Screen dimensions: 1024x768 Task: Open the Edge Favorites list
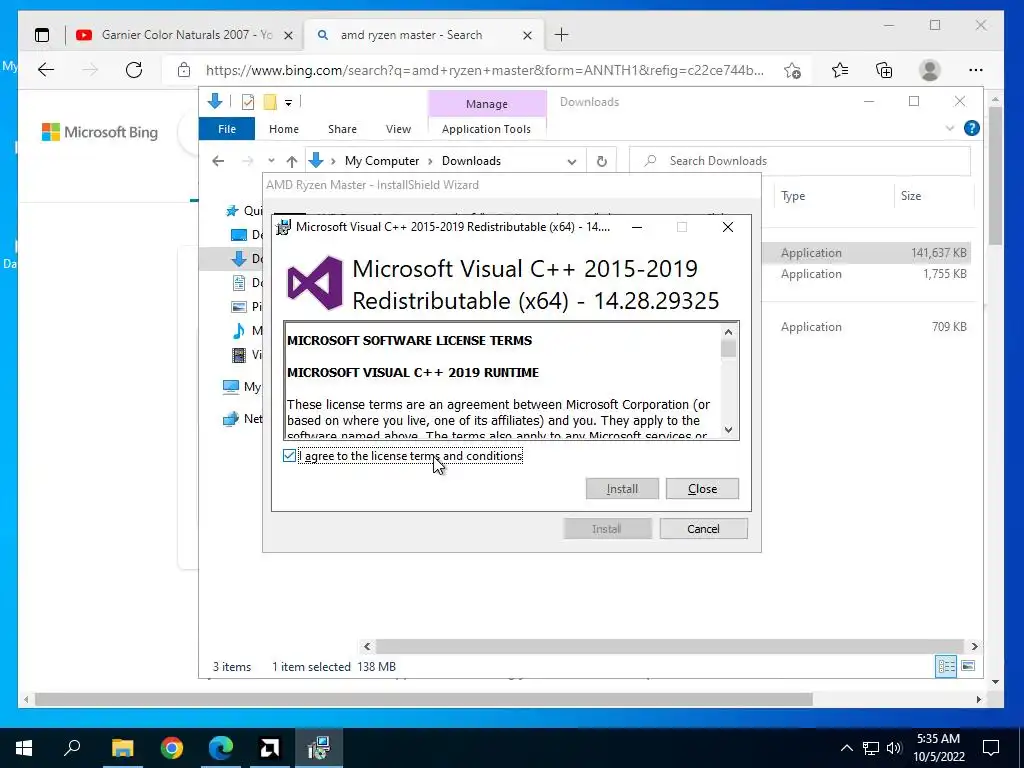(x=840, y=70)
